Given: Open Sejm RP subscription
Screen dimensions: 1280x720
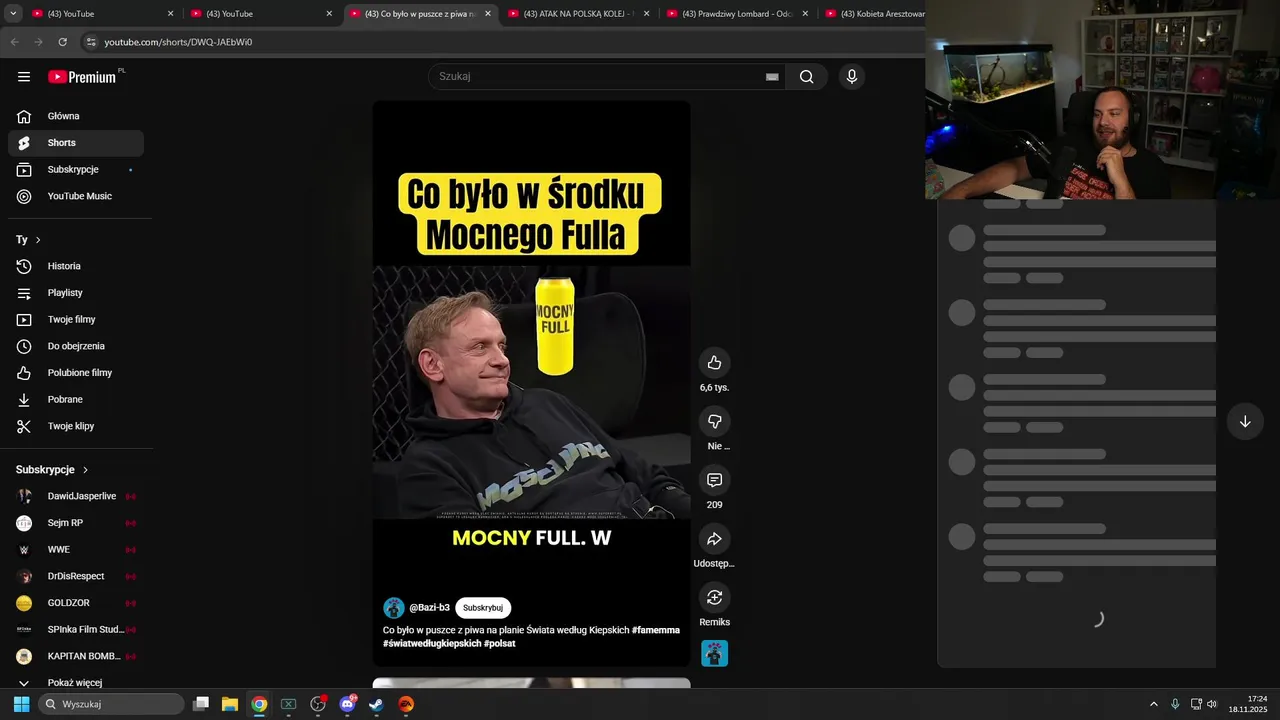Looking at the screenshot, I should coord(76,523).
